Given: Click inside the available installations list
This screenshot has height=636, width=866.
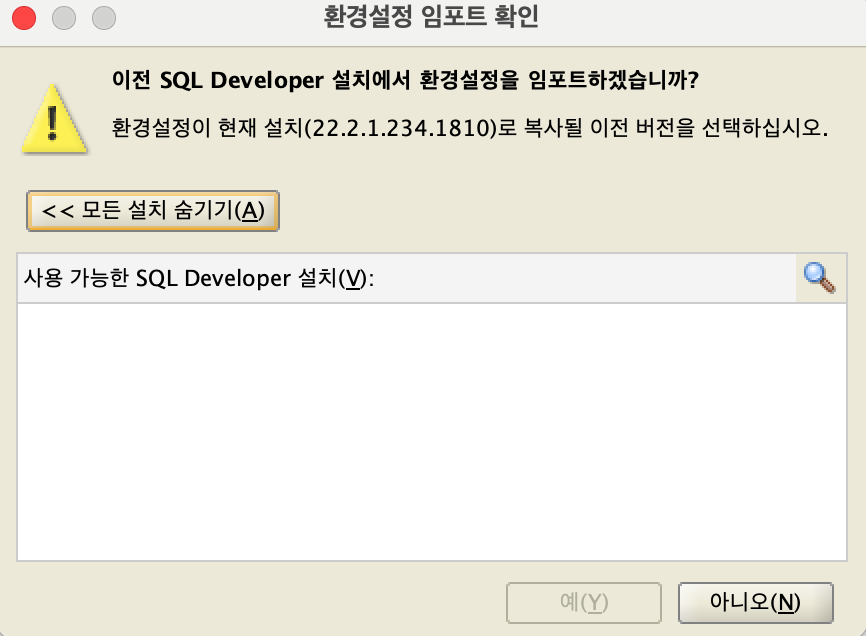Looking at the screenshot, I should [432, 432].
